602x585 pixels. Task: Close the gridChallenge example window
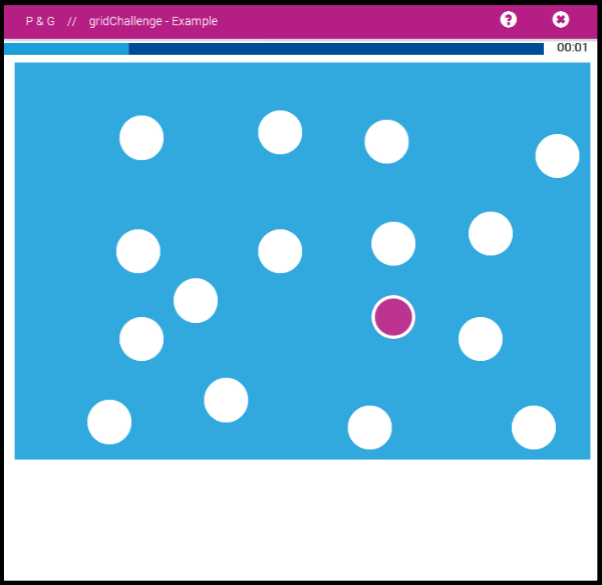click(561, 20)
